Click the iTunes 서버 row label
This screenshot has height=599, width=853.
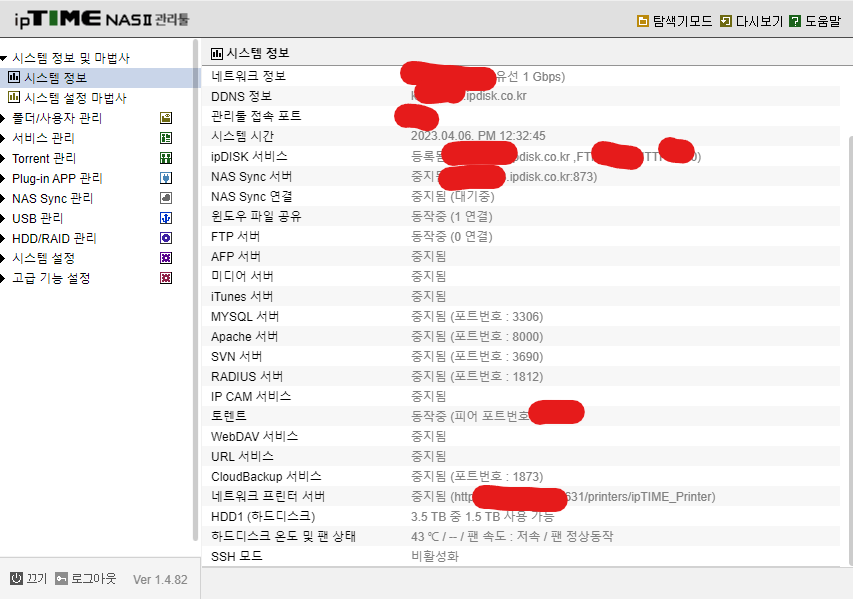coord(242,297)
